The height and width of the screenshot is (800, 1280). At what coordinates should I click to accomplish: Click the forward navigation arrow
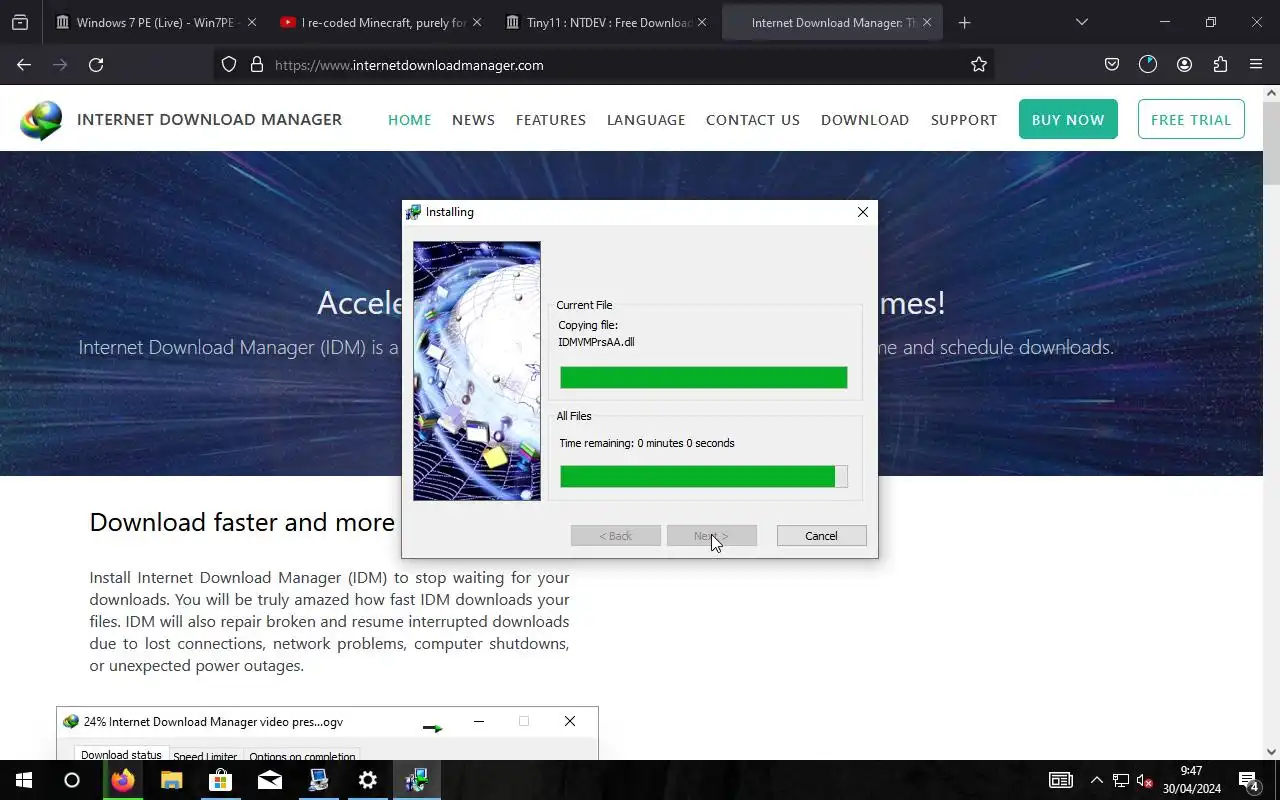coord(60,64)
